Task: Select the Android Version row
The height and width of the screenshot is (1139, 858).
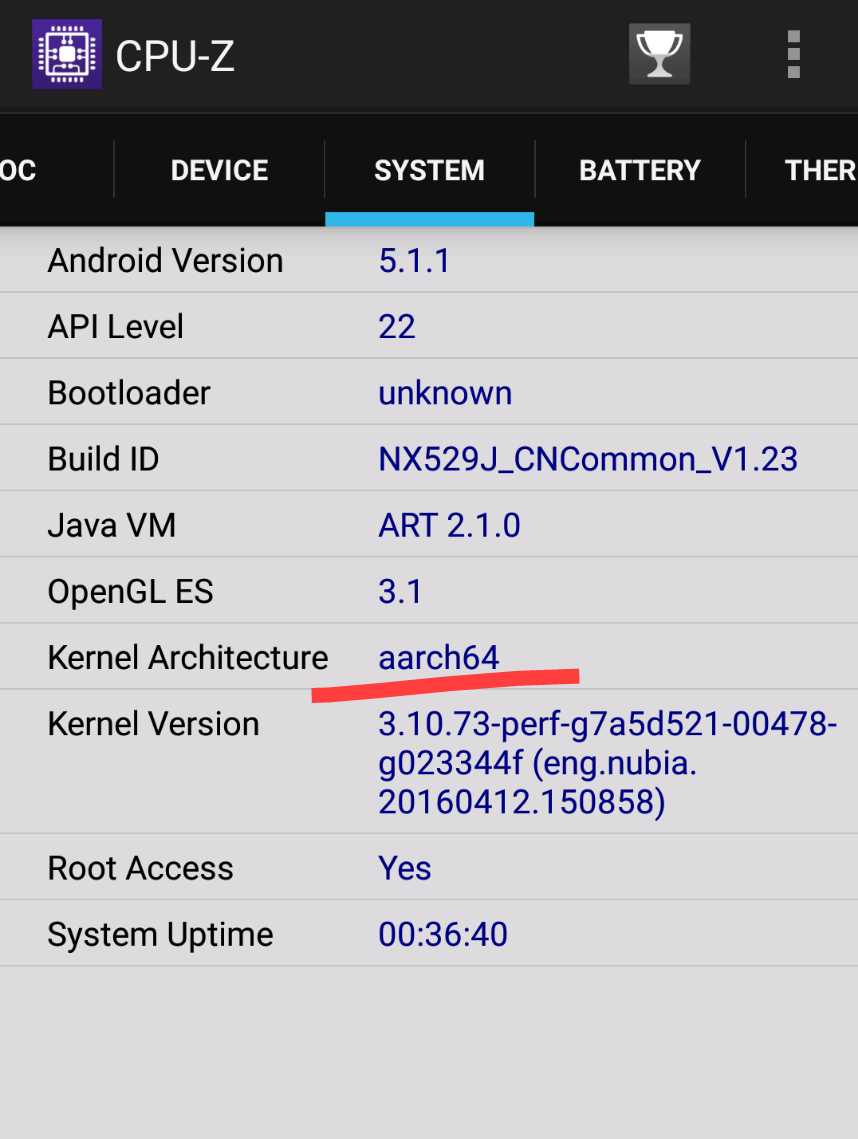Action: (x=429, y=260)
